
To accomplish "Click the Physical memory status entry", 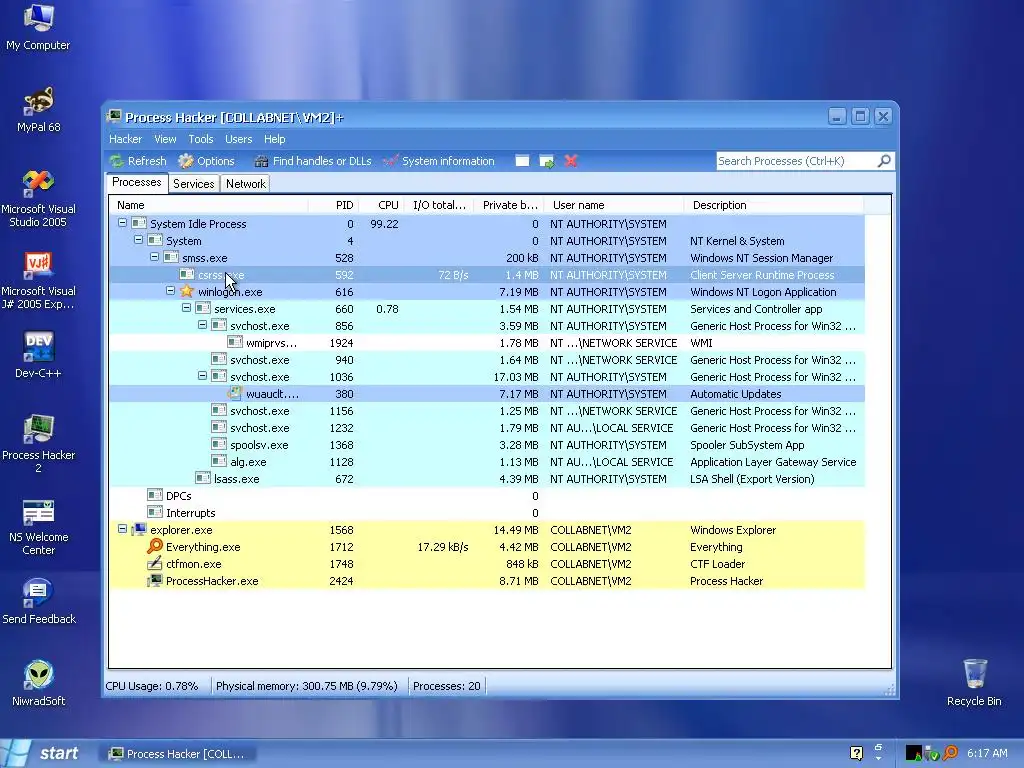I will [x=306, y=686].
